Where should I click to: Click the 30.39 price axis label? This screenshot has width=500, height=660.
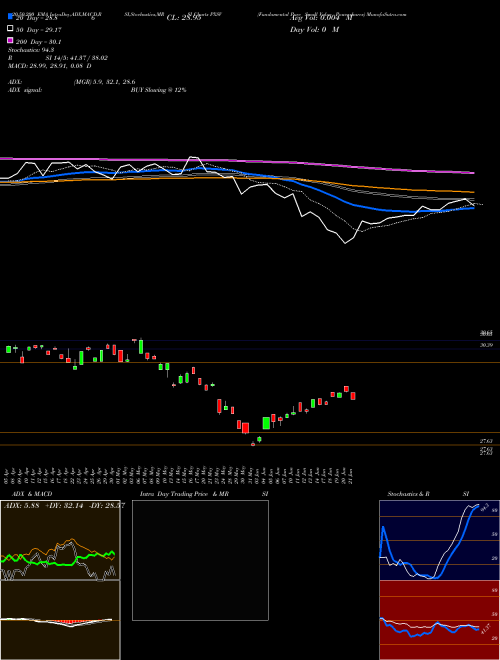[x=486, y=345]
